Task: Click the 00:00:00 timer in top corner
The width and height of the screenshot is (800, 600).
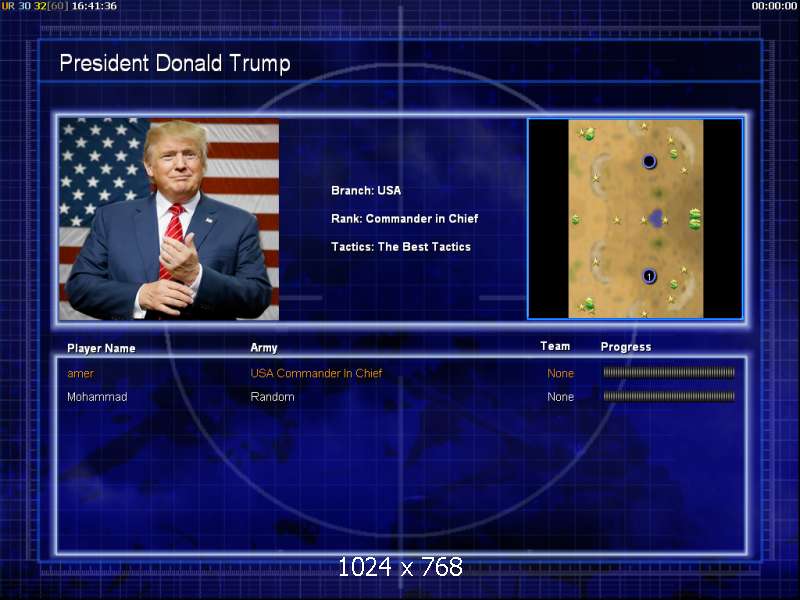Action: coord(774,6)
